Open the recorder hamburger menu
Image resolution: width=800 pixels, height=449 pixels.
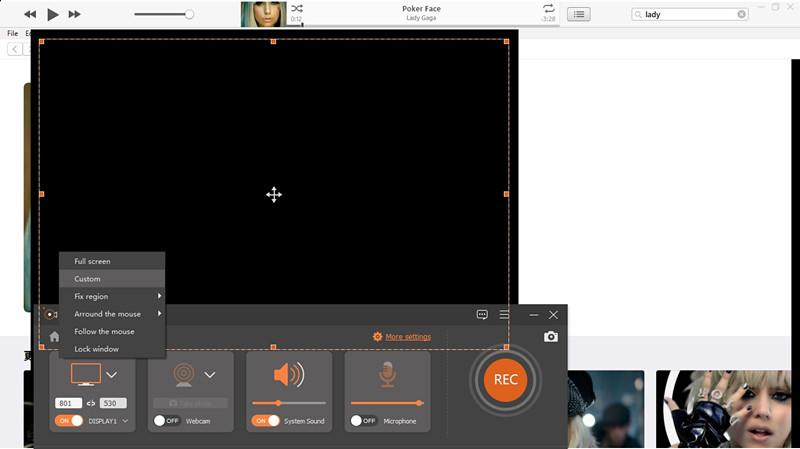click(x=504, y=315)
